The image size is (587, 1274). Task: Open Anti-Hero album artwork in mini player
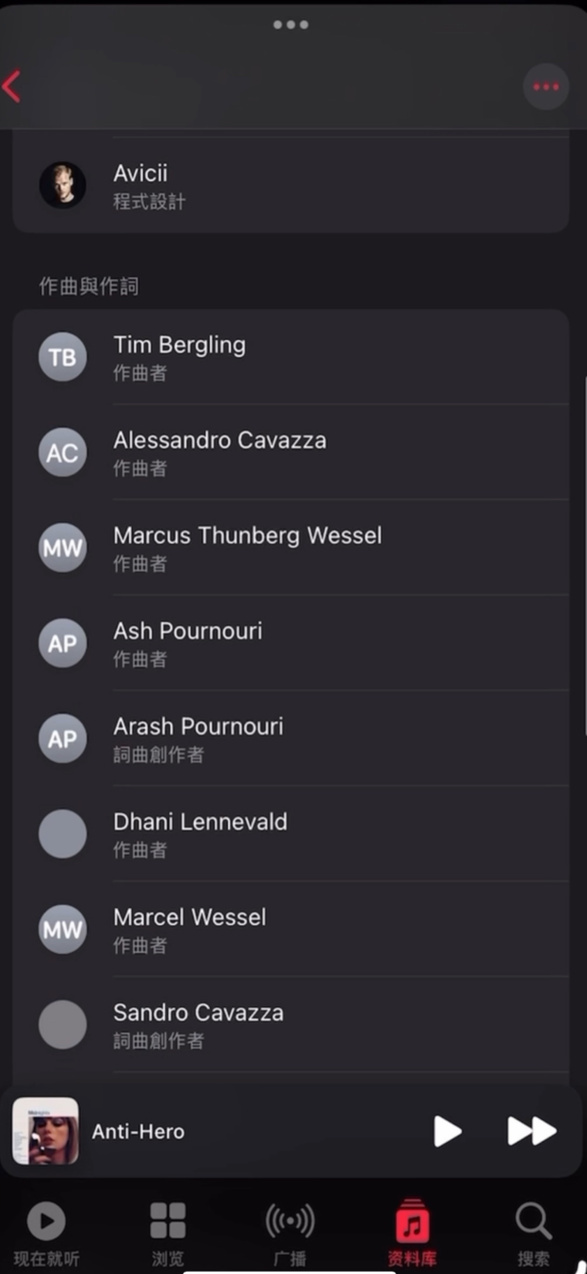(45, 1131)
